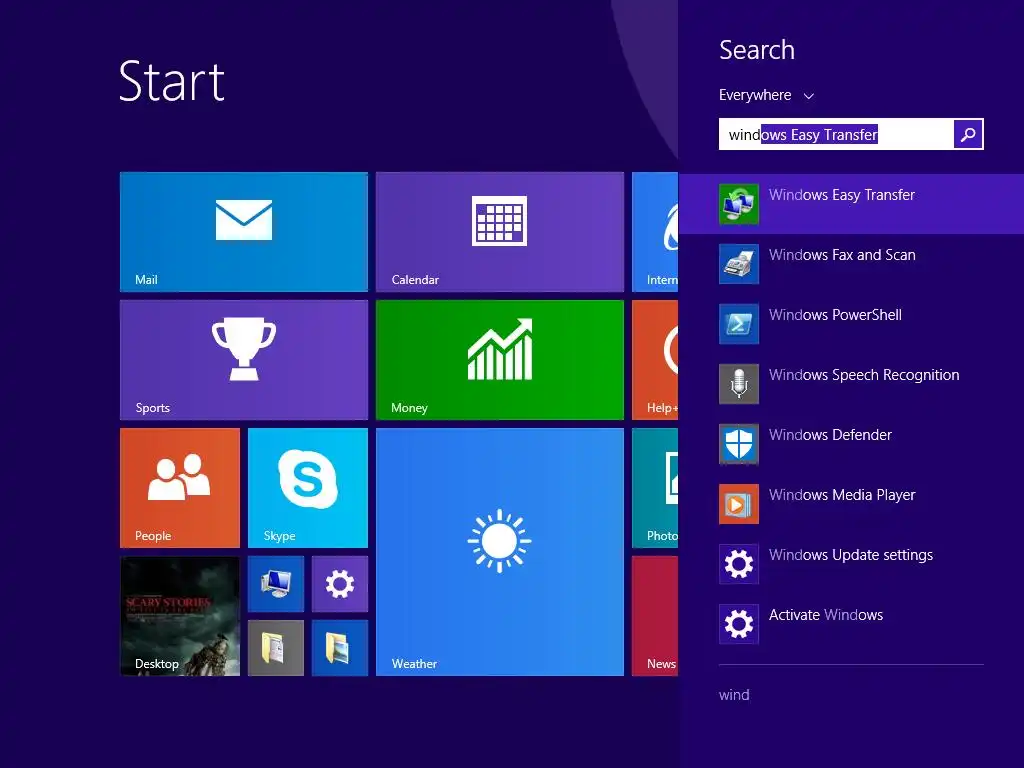Click the Windows Fax and Scan icon
Viewport: 1024px width, 768px height.
pos(739,264)
